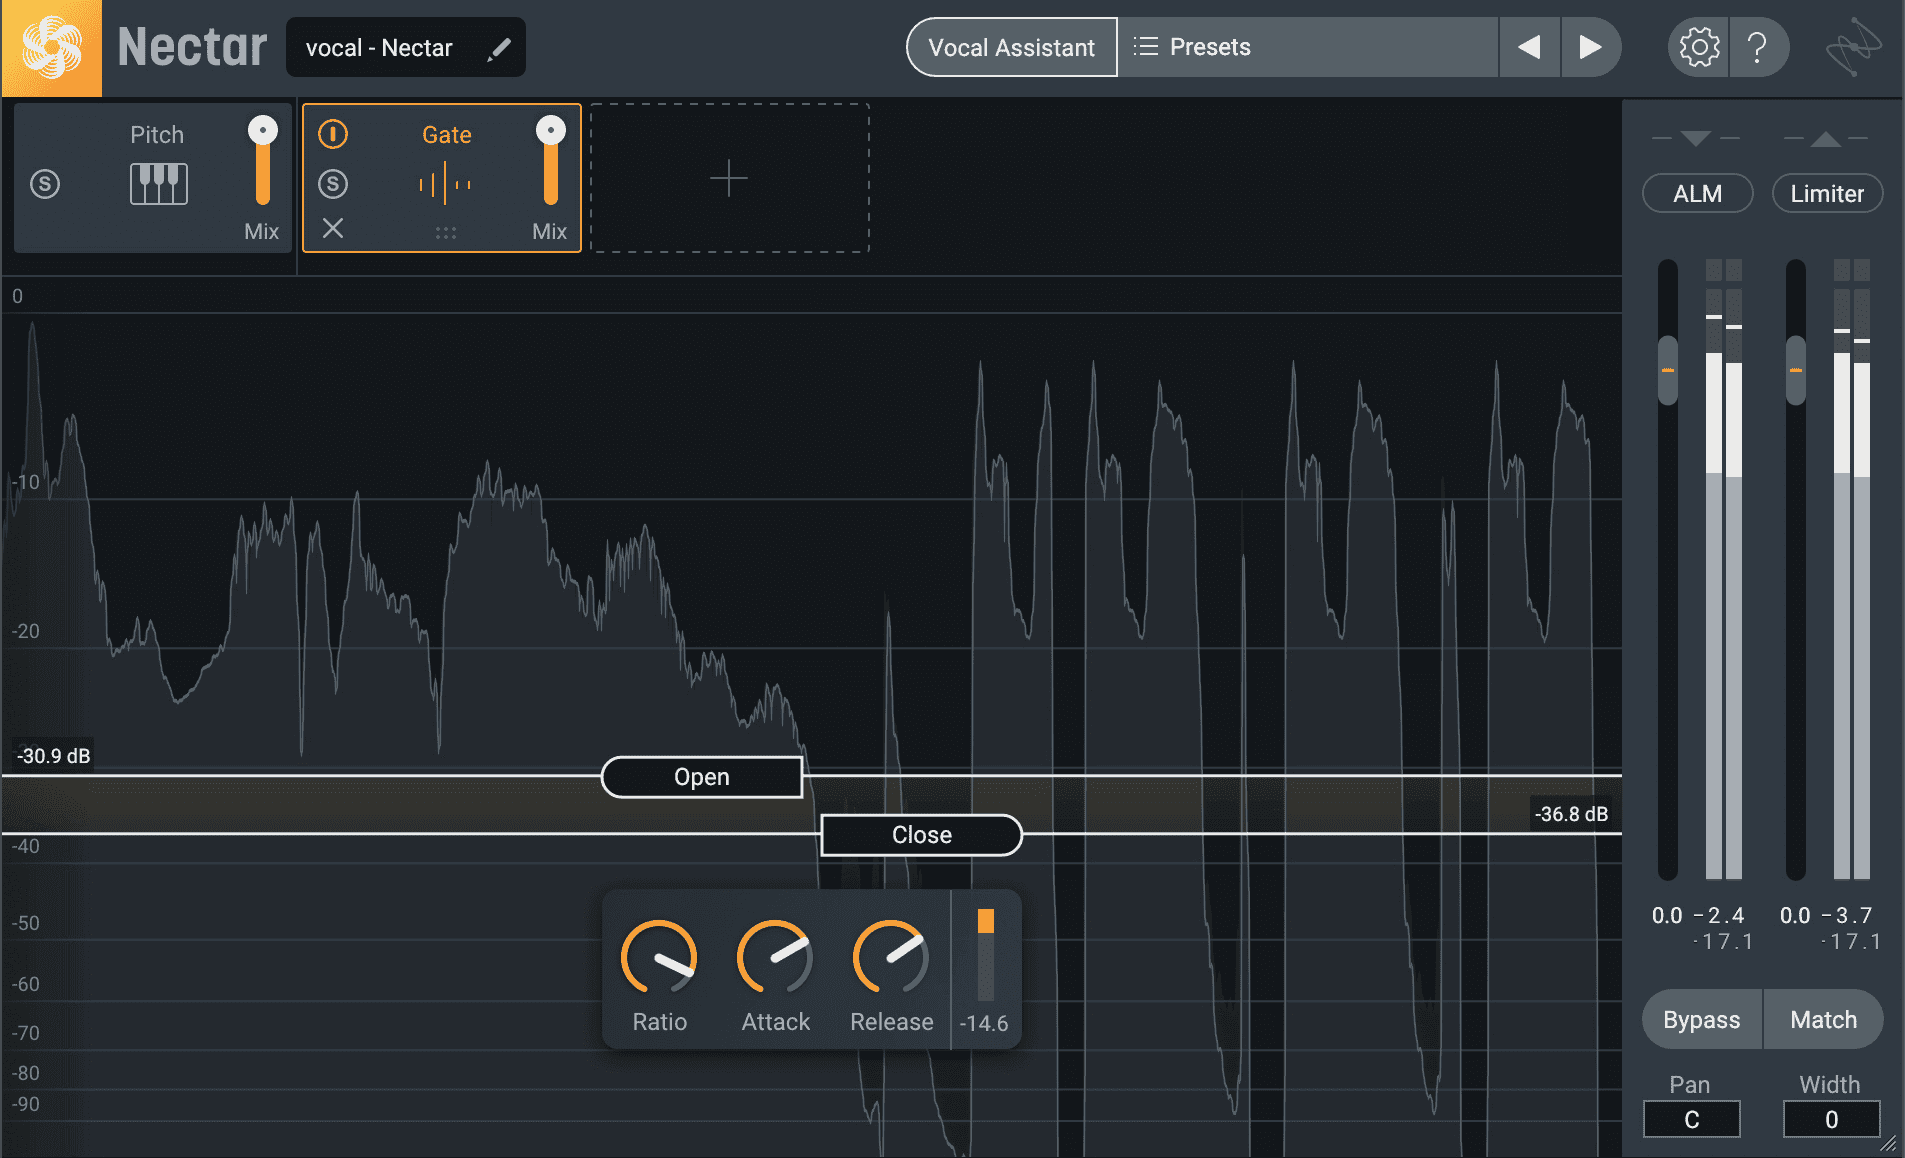
Task: Click the output gain up-triangle indicator
Action: point(1825,138)
